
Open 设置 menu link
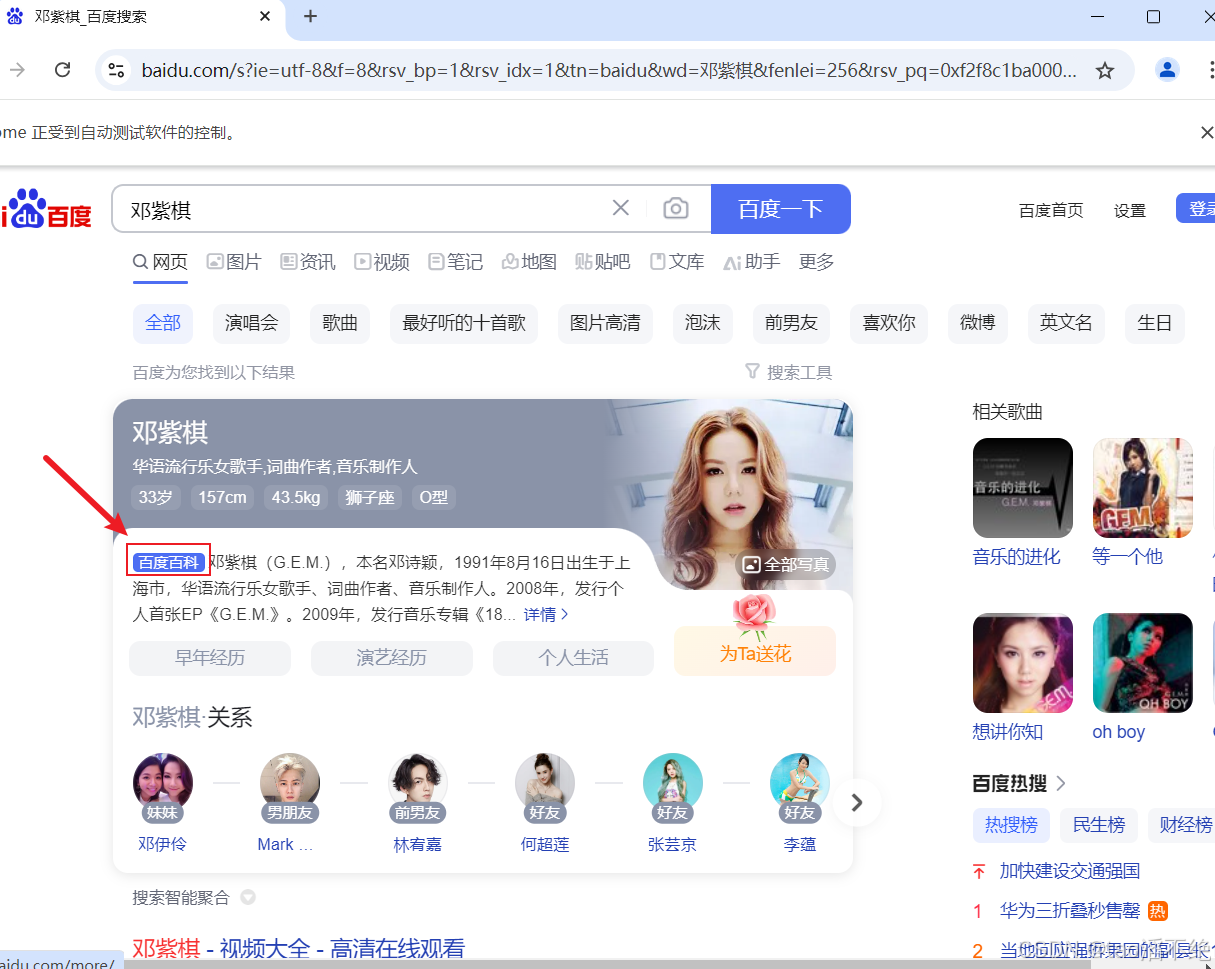[1130, 210]
